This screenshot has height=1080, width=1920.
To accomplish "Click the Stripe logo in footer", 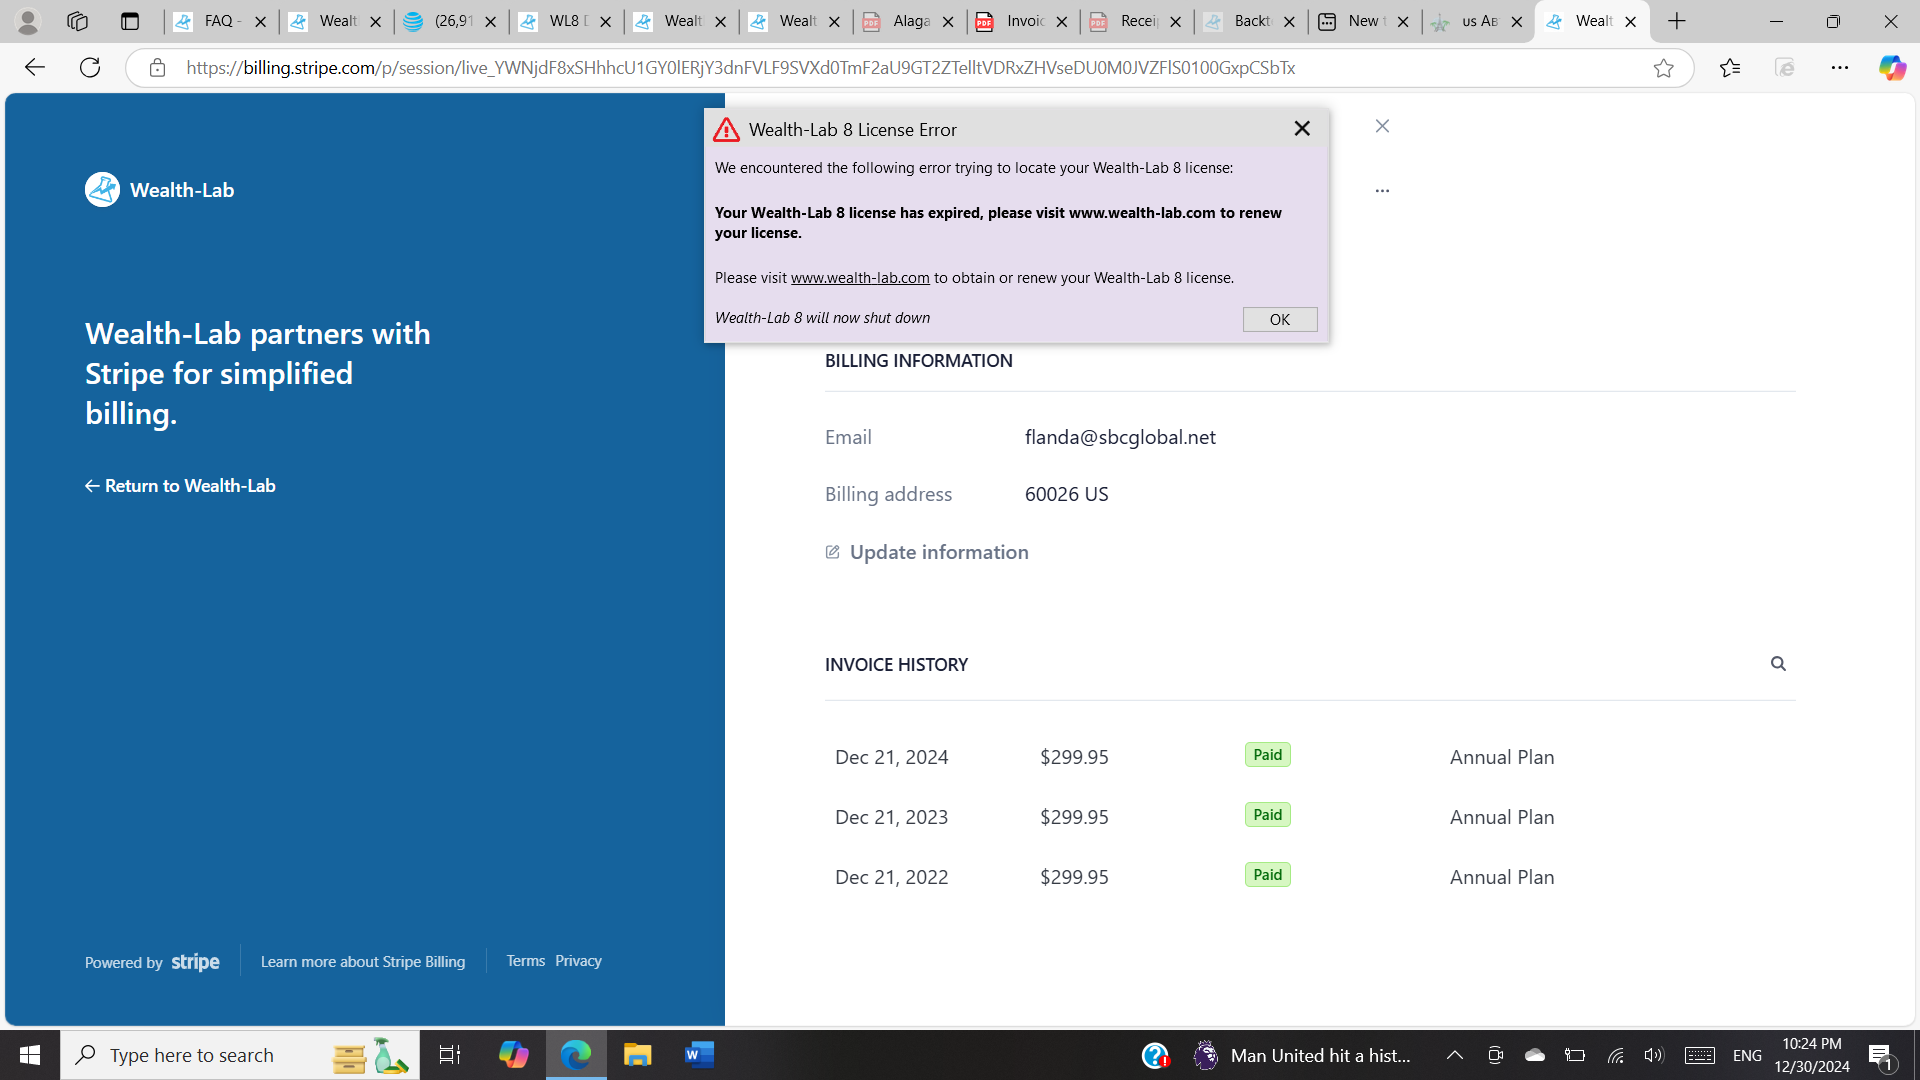I will [195, 962].
